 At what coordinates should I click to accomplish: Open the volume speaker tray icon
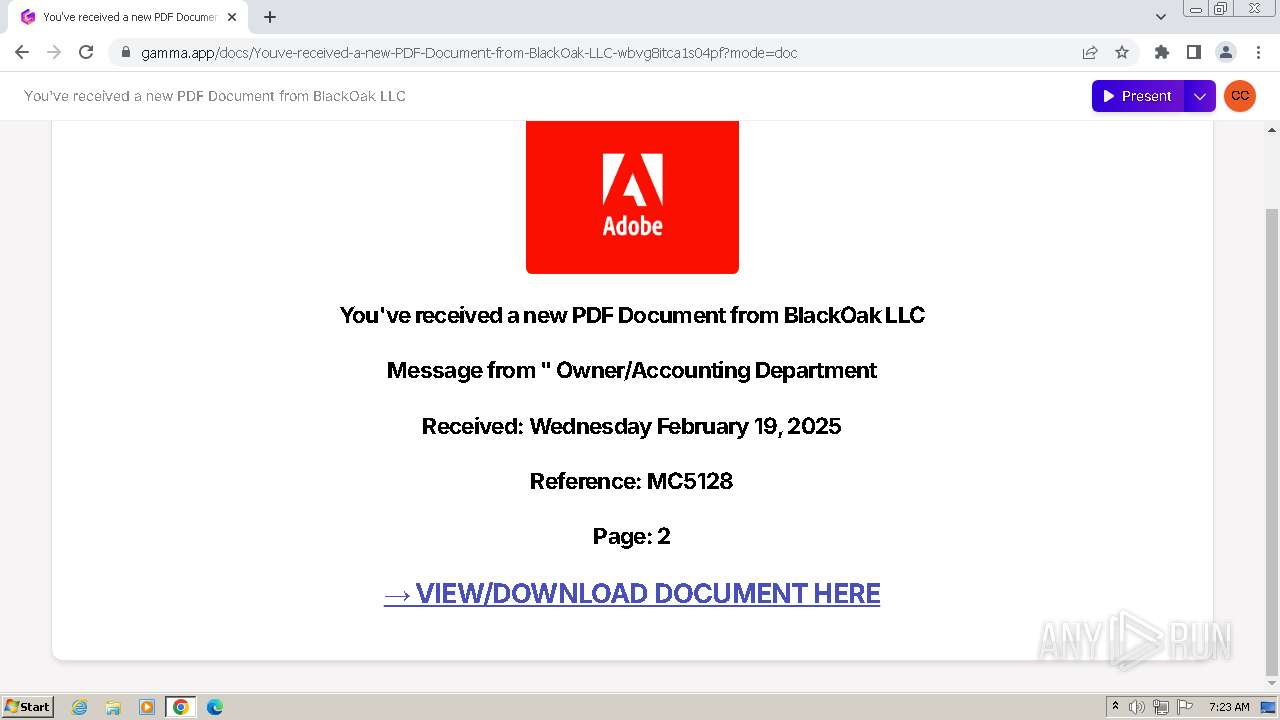1137,707
